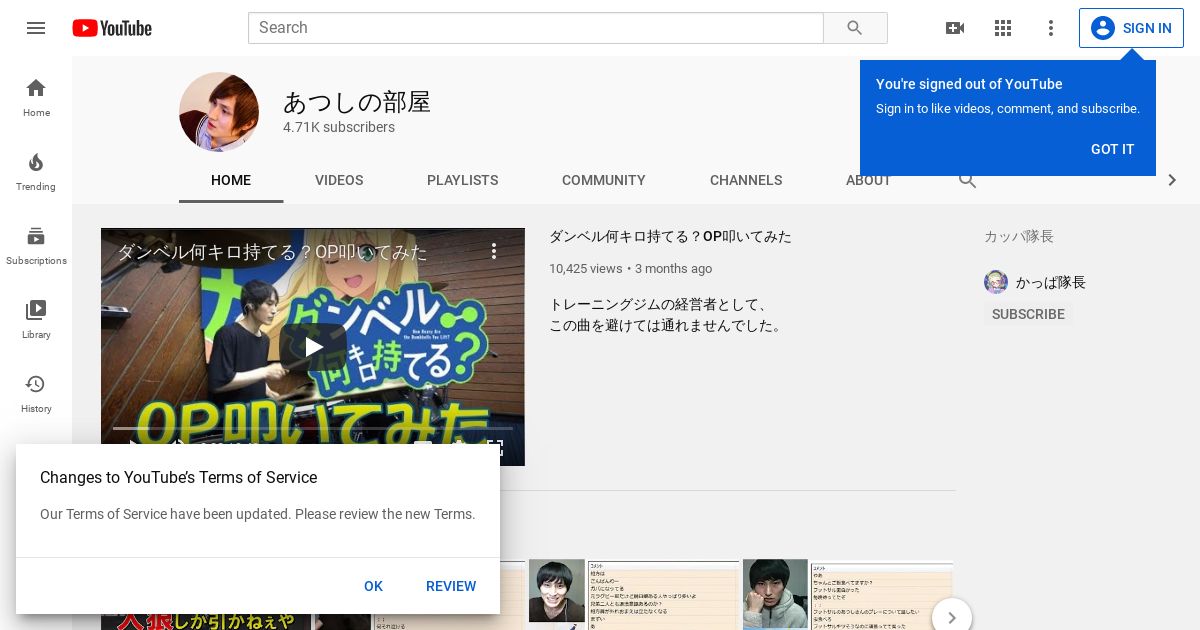Screen dimensions: 1200x630
Task: Switch to the COMMUNITY tab
Action: pos(604,180)
